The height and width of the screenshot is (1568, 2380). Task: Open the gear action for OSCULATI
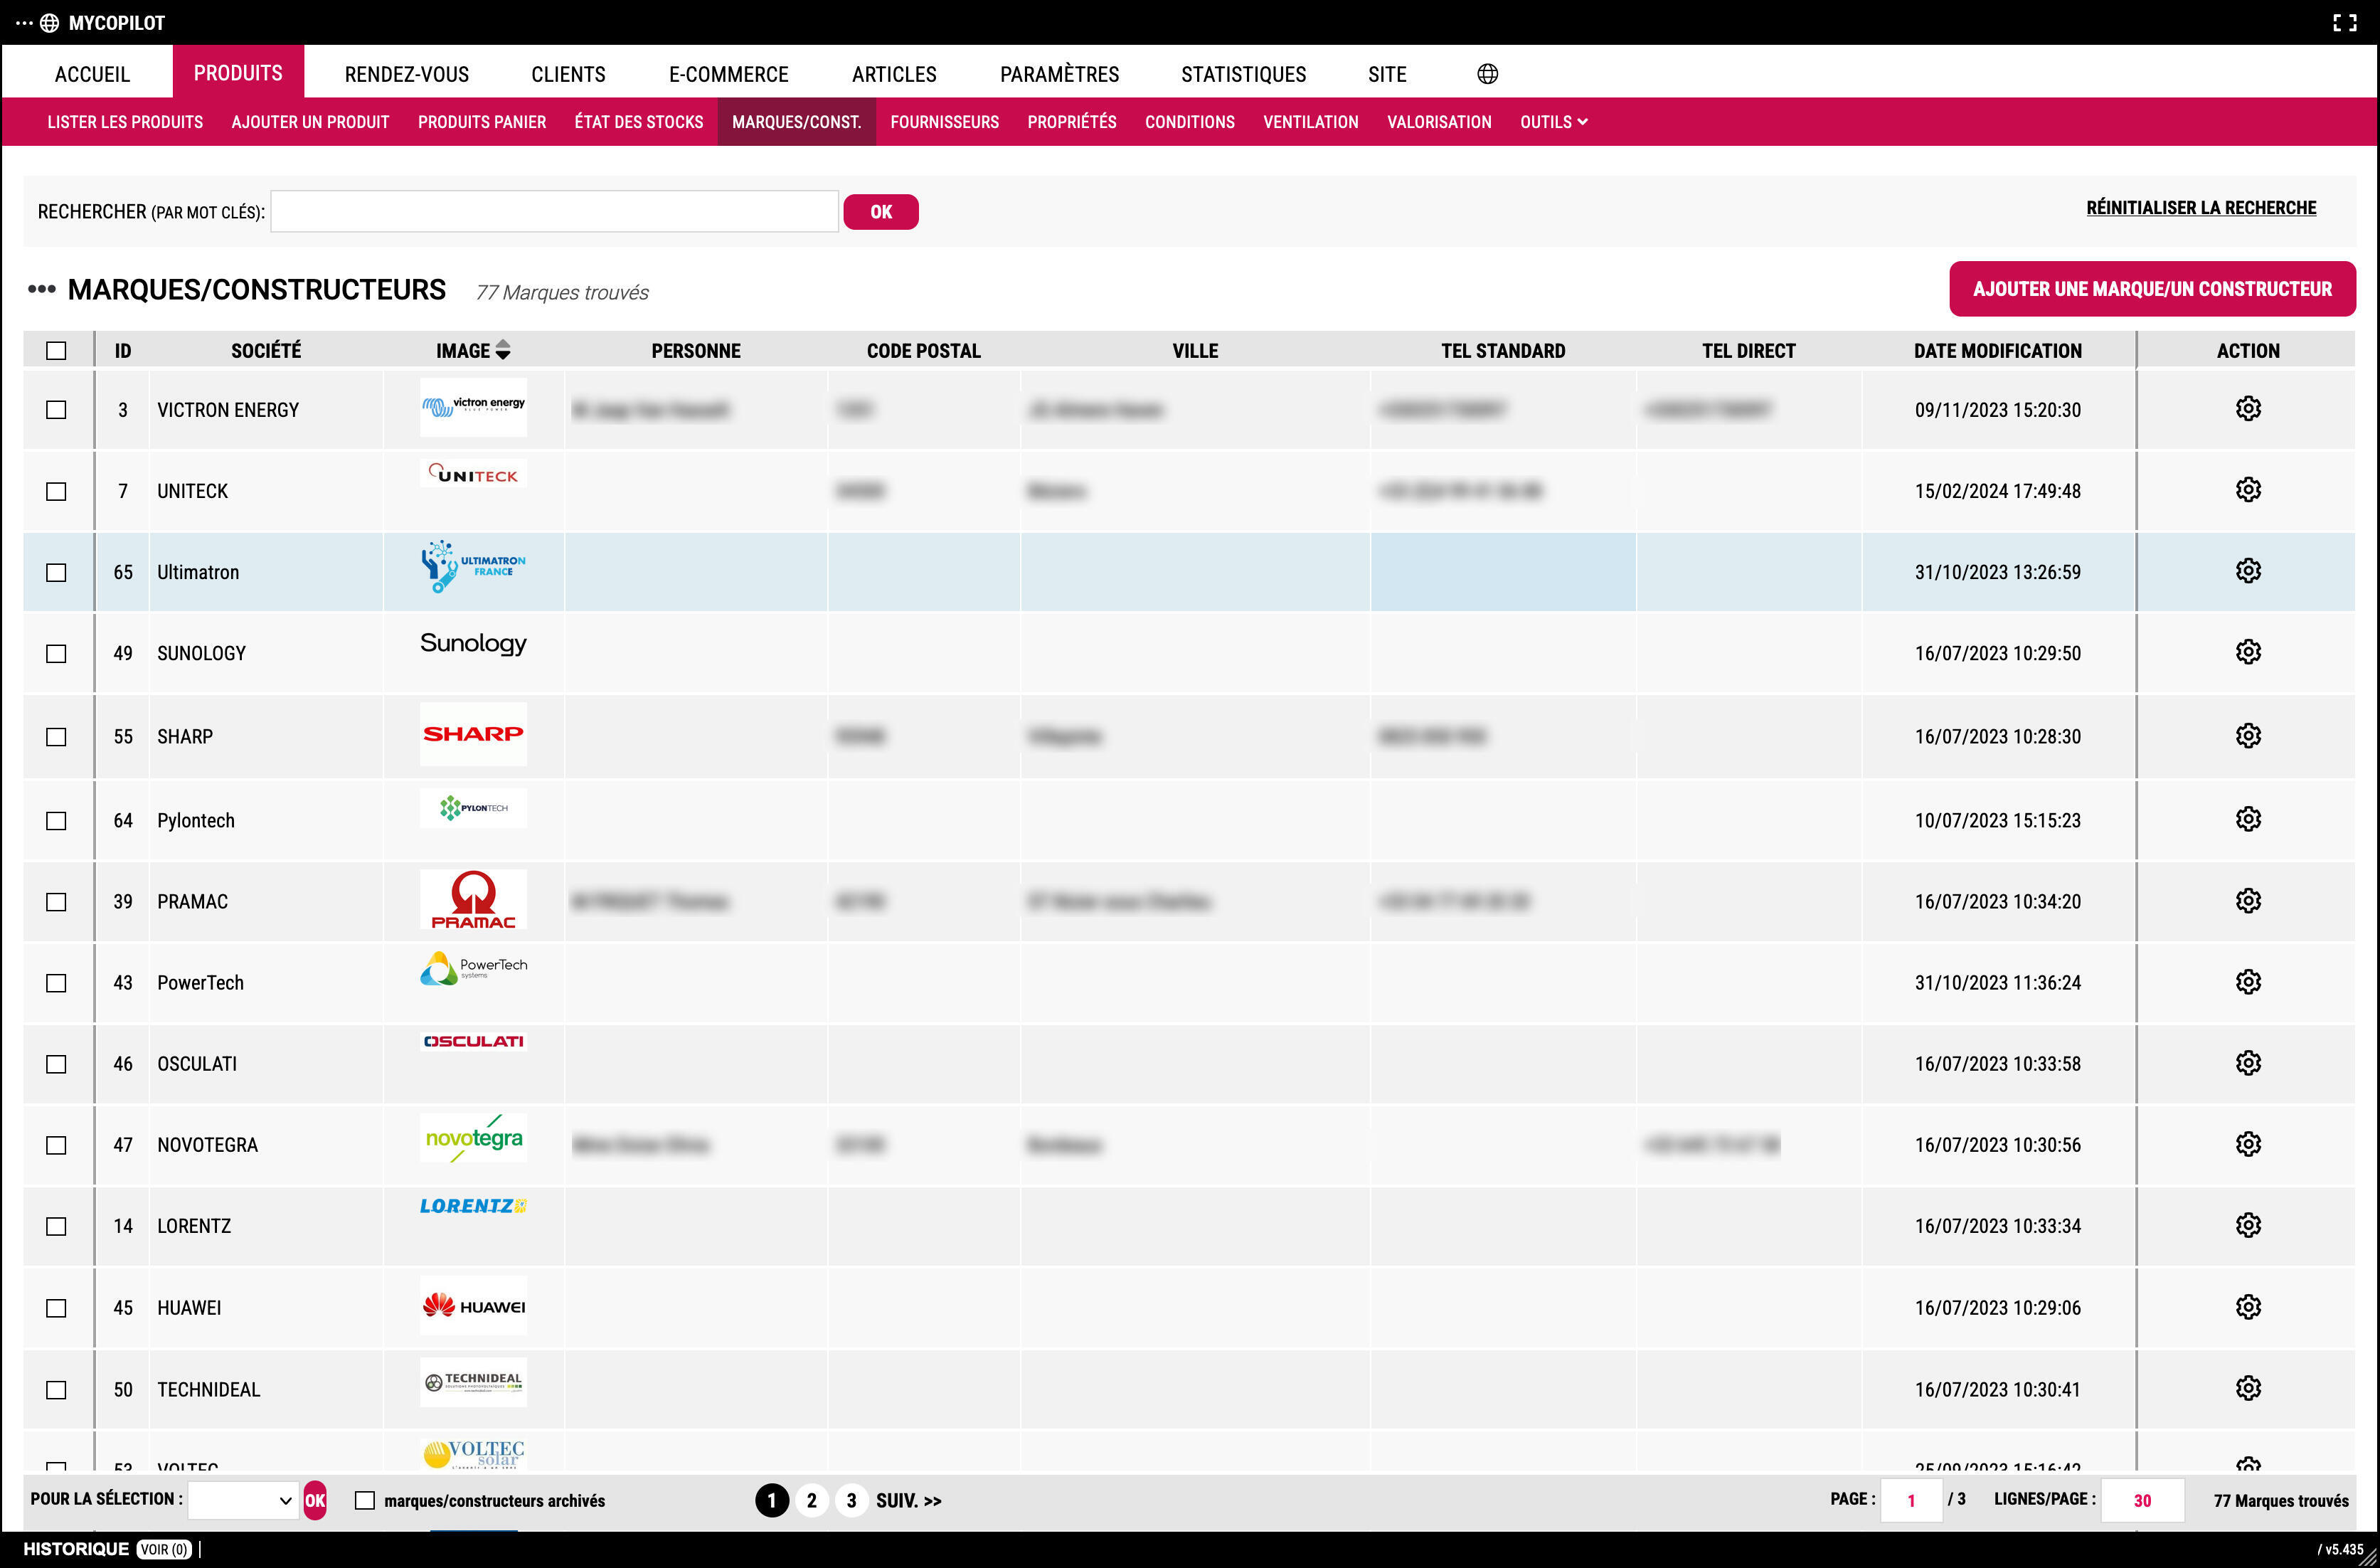tap(2248, 1063)
